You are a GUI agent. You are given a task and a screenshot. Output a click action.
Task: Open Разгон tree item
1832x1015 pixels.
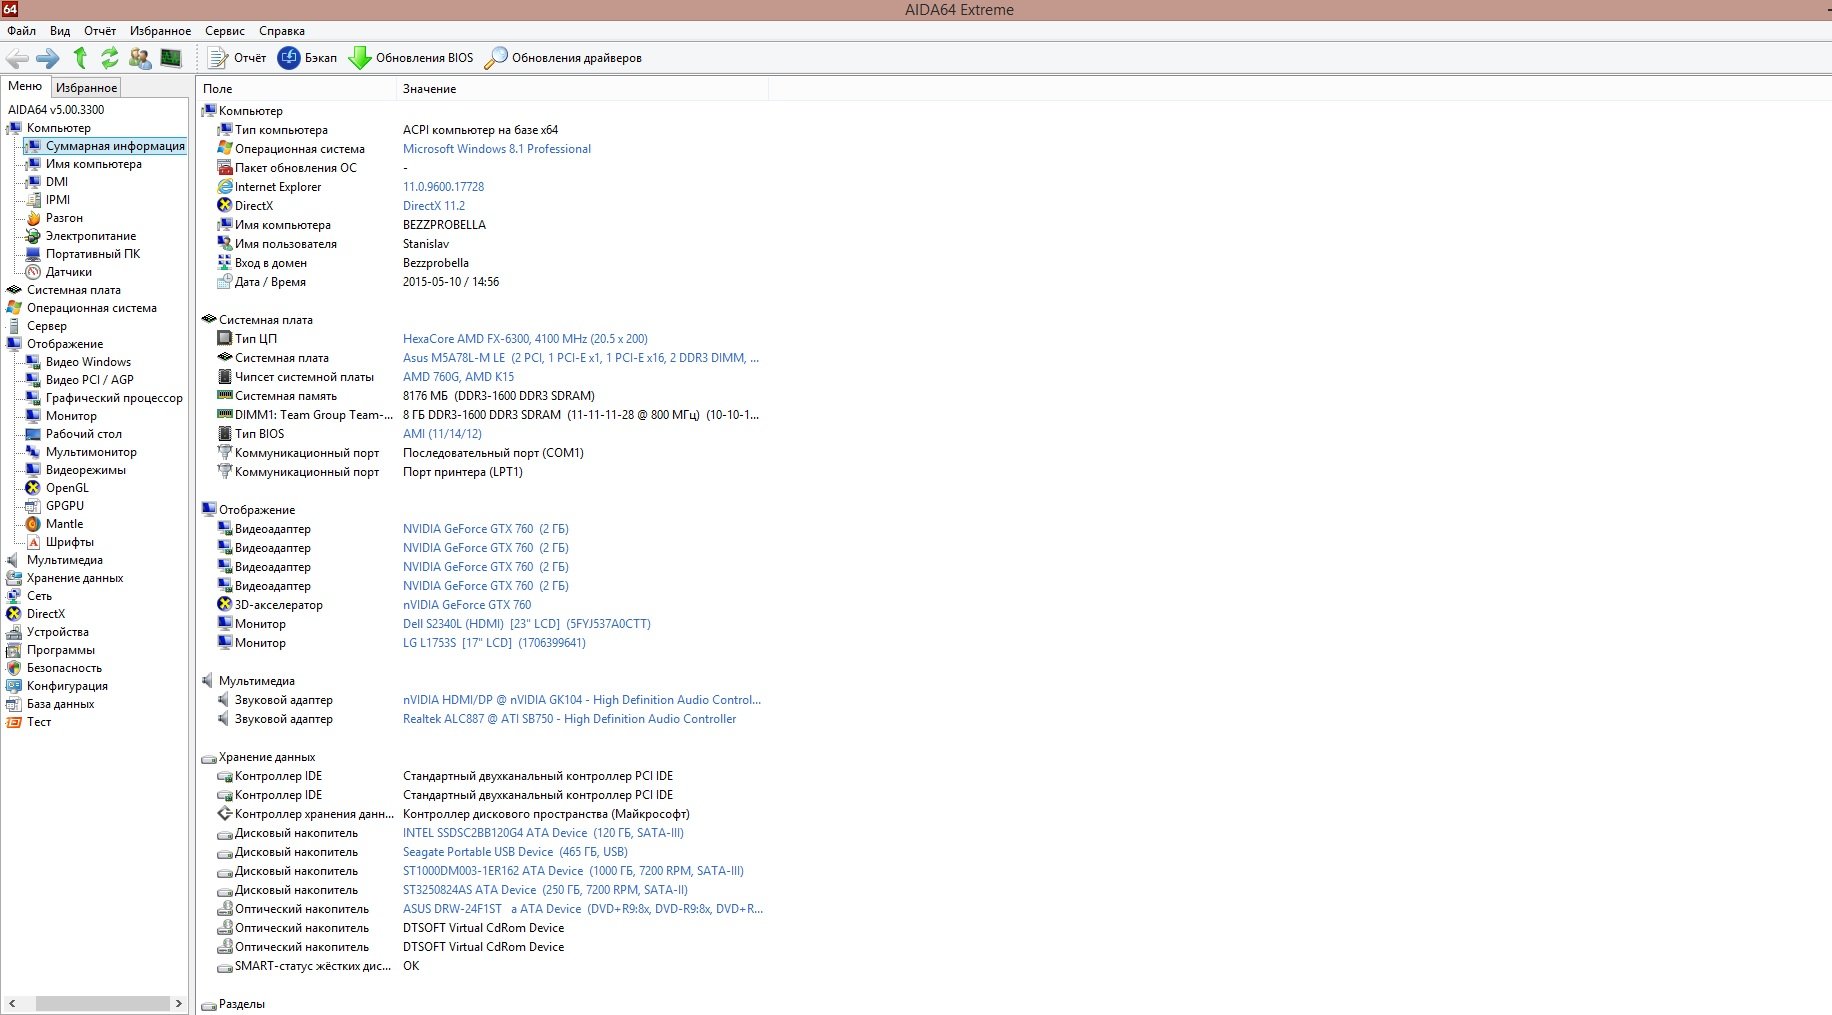pyautogui.click(x=64, y=218)
